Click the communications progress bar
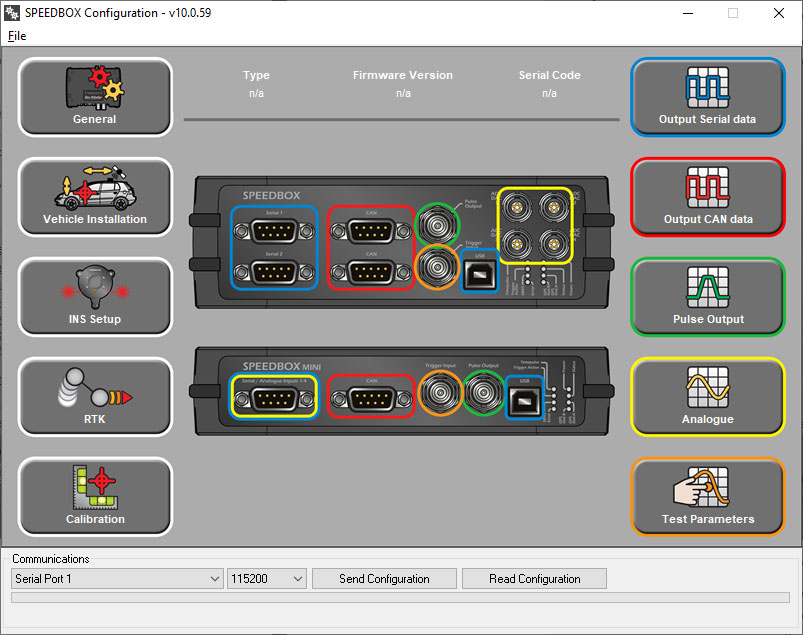 [400, 598]
